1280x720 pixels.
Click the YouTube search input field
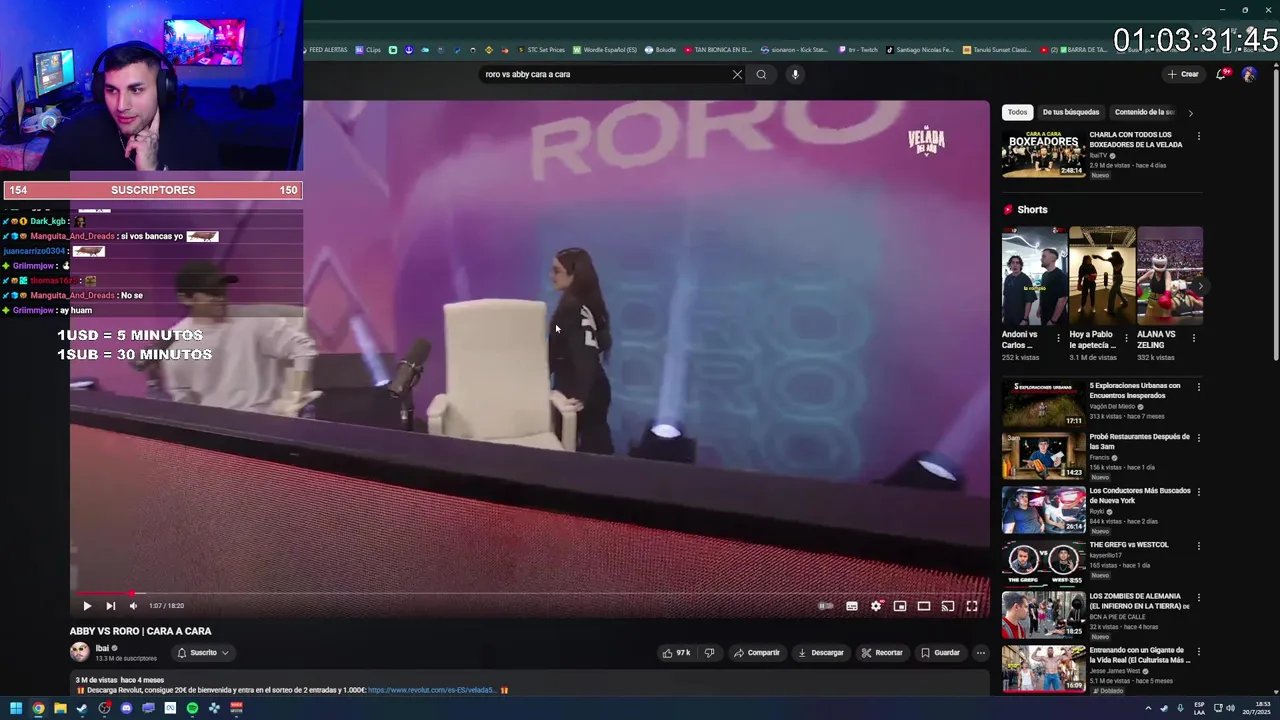click(603, 74)
